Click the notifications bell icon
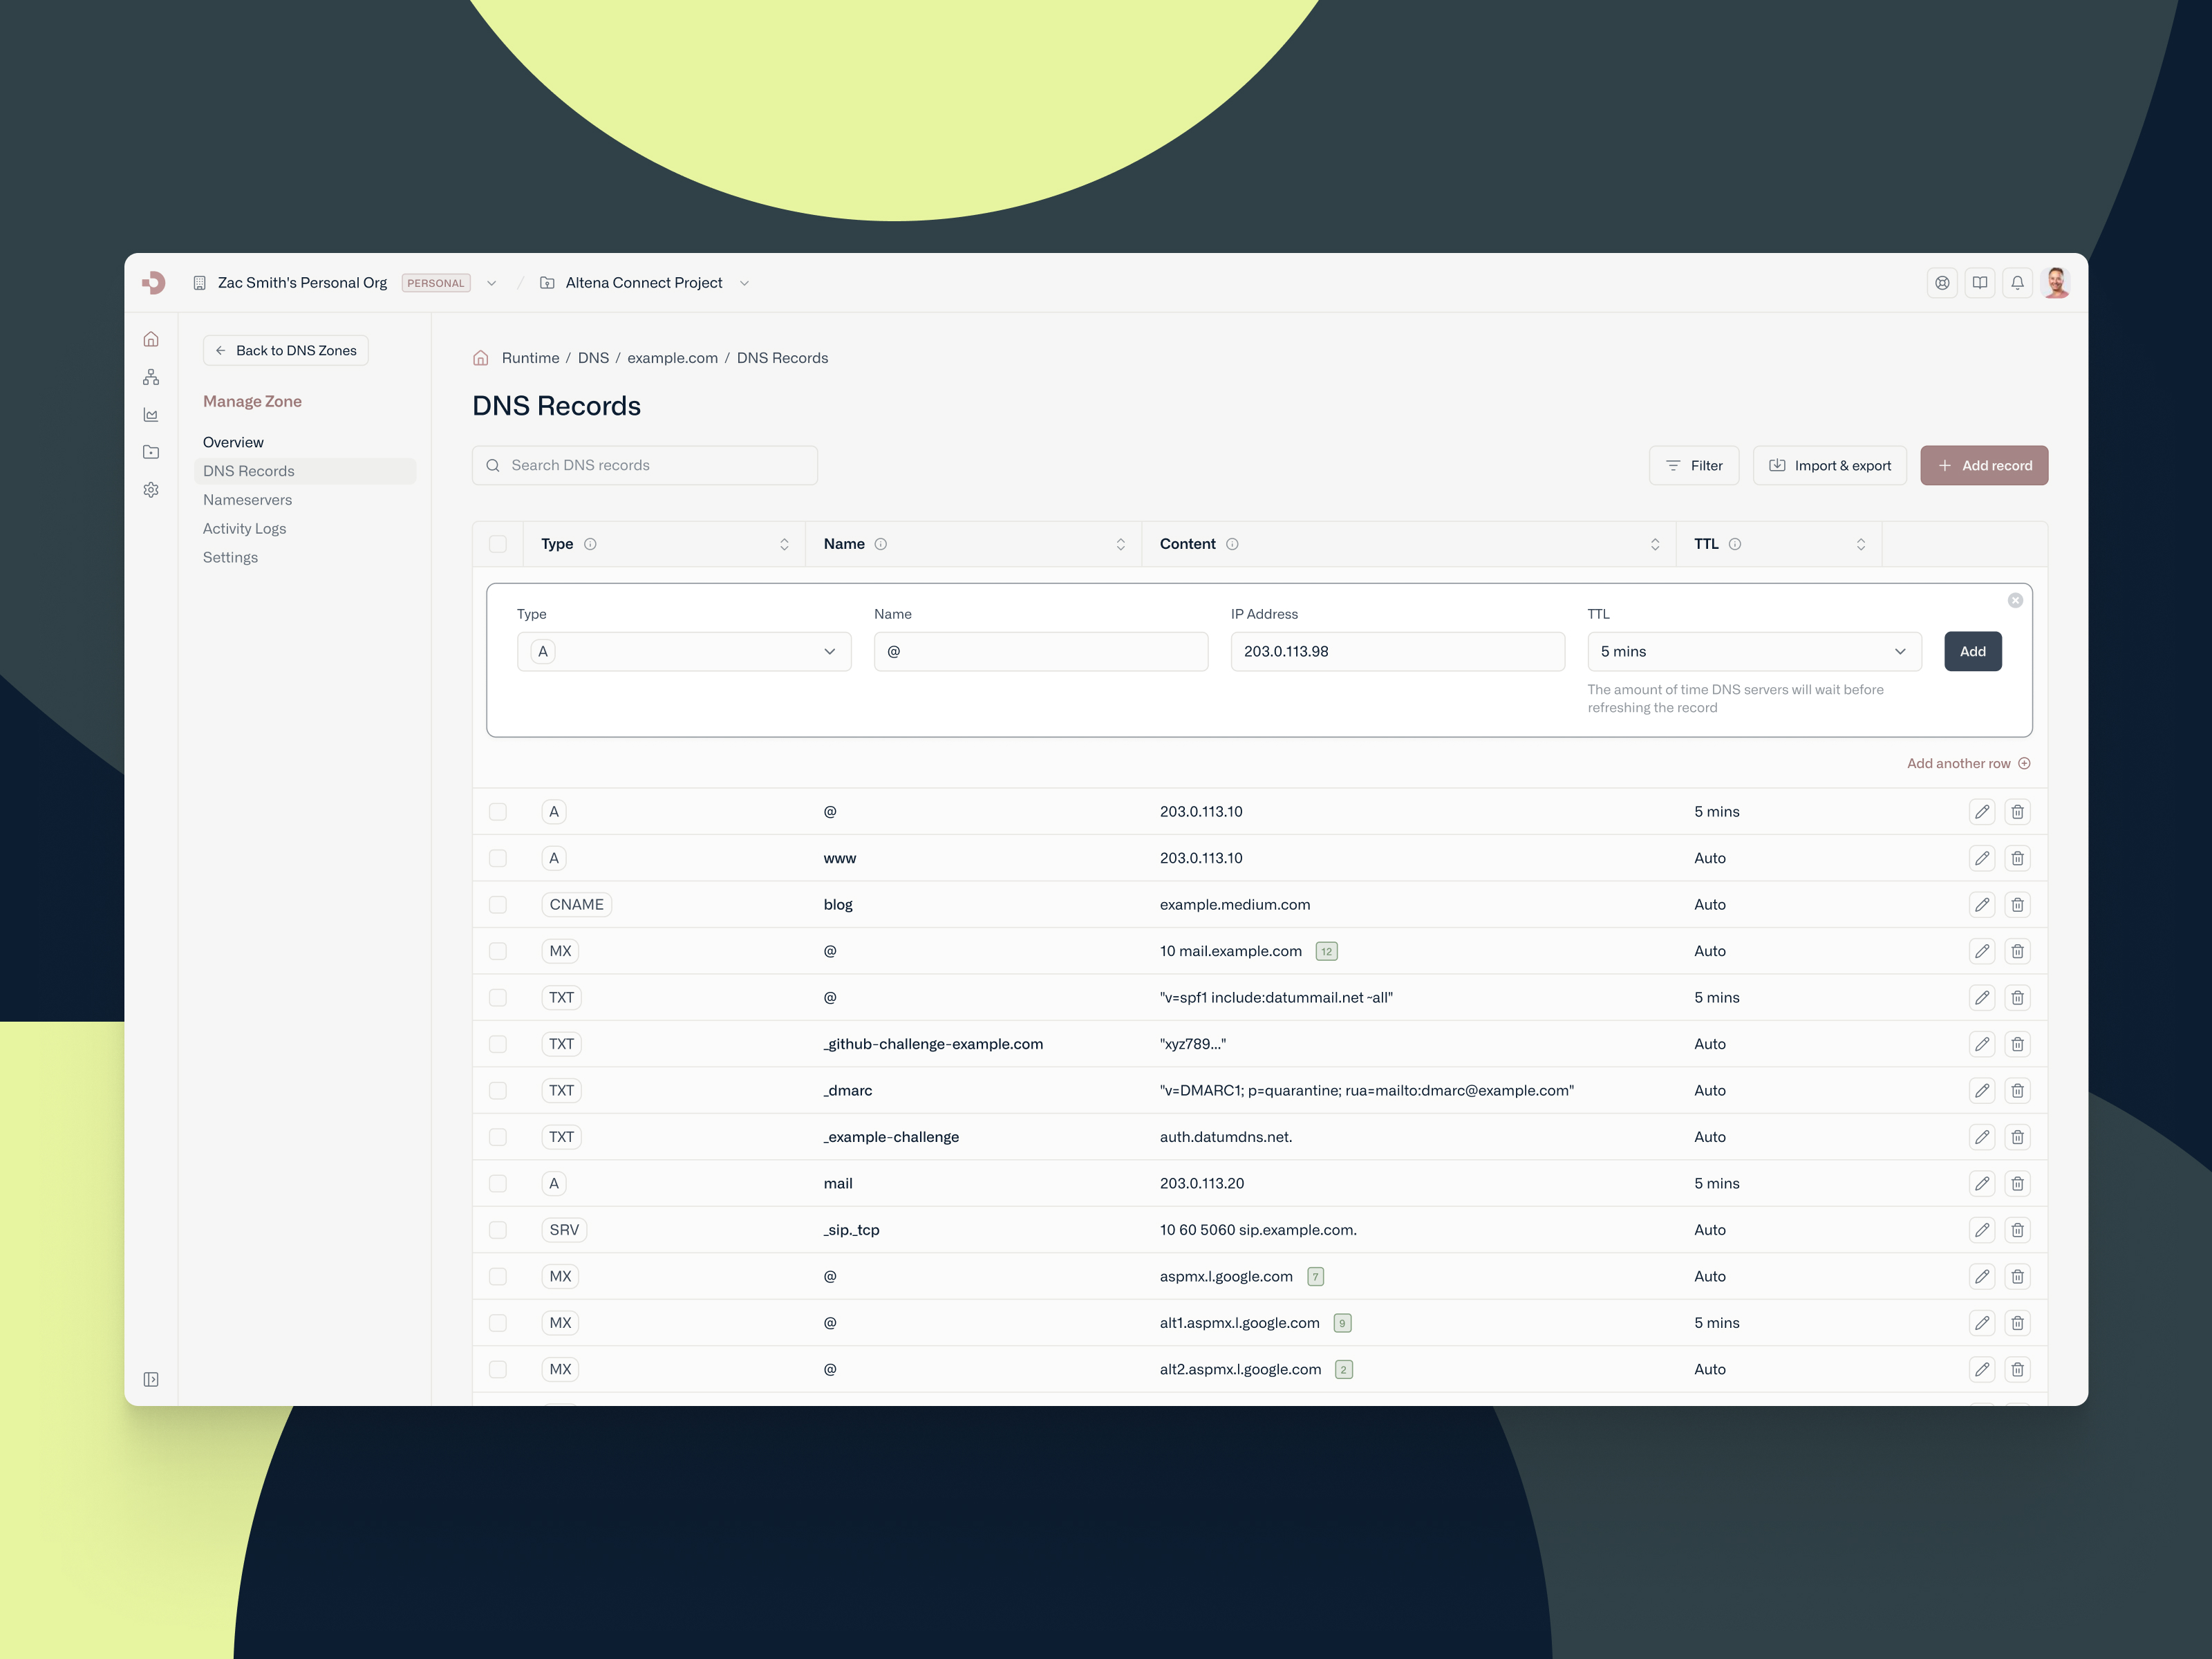The width and height of the screenshot is (2212, 1659). coord(2017,283)
